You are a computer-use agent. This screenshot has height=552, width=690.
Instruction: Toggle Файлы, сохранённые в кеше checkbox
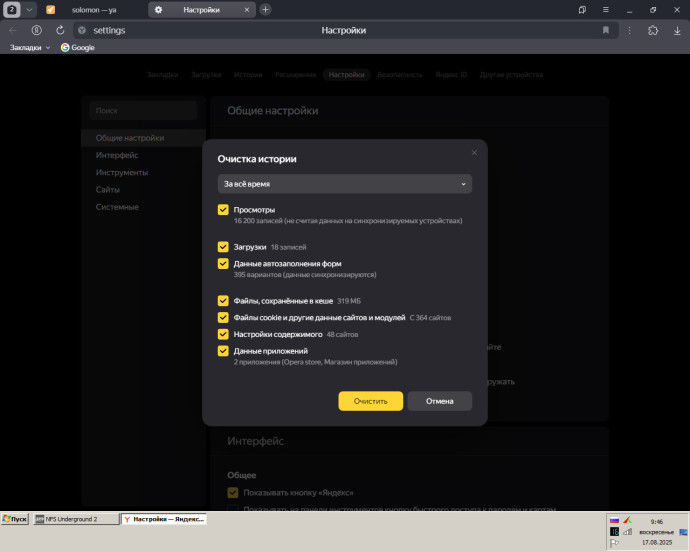[223, 301]
